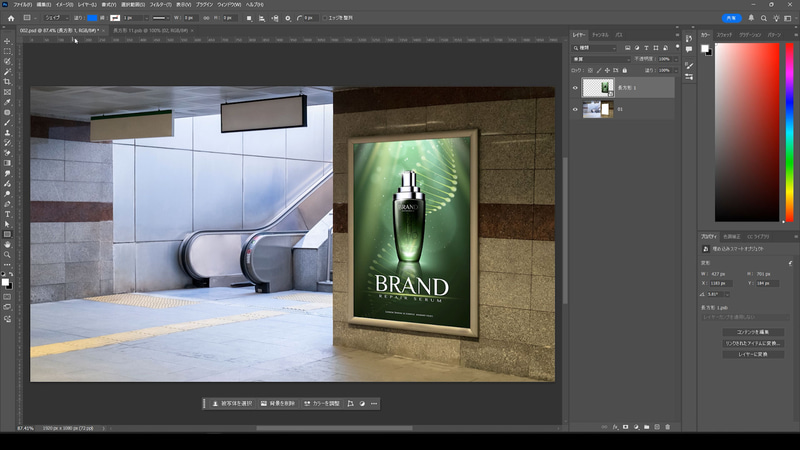
Task: Select the Hand tool
Action: click(7, 244)
